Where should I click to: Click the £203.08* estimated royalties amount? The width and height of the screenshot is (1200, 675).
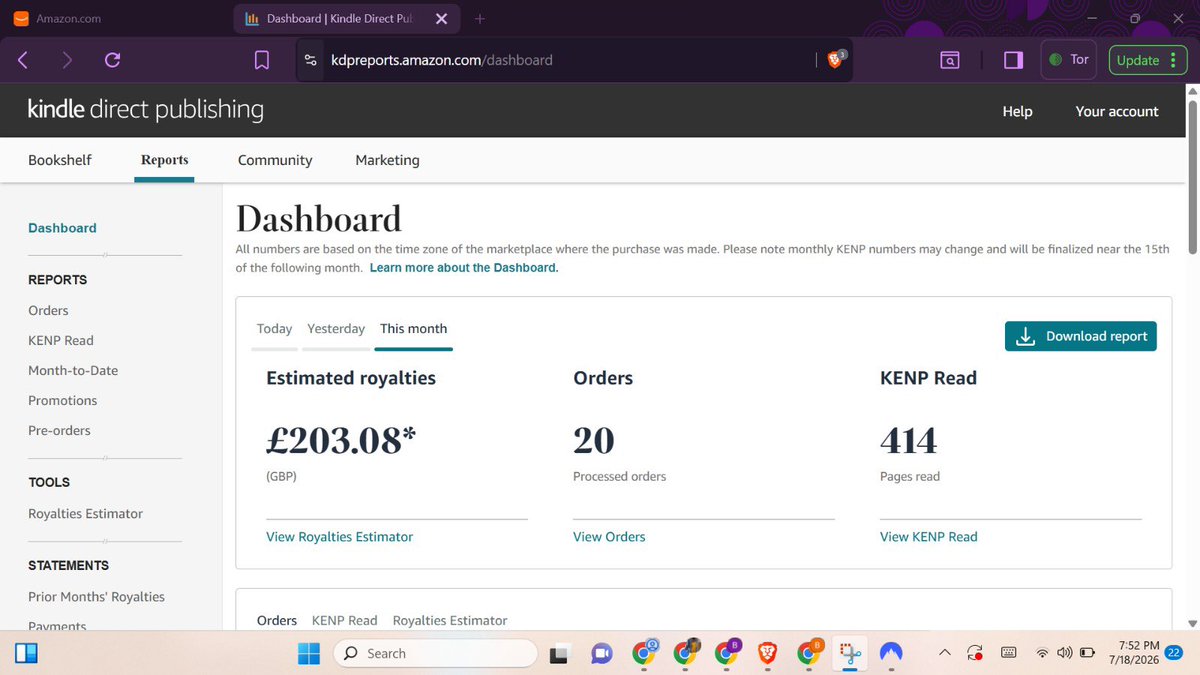click(x=340, y=440)
